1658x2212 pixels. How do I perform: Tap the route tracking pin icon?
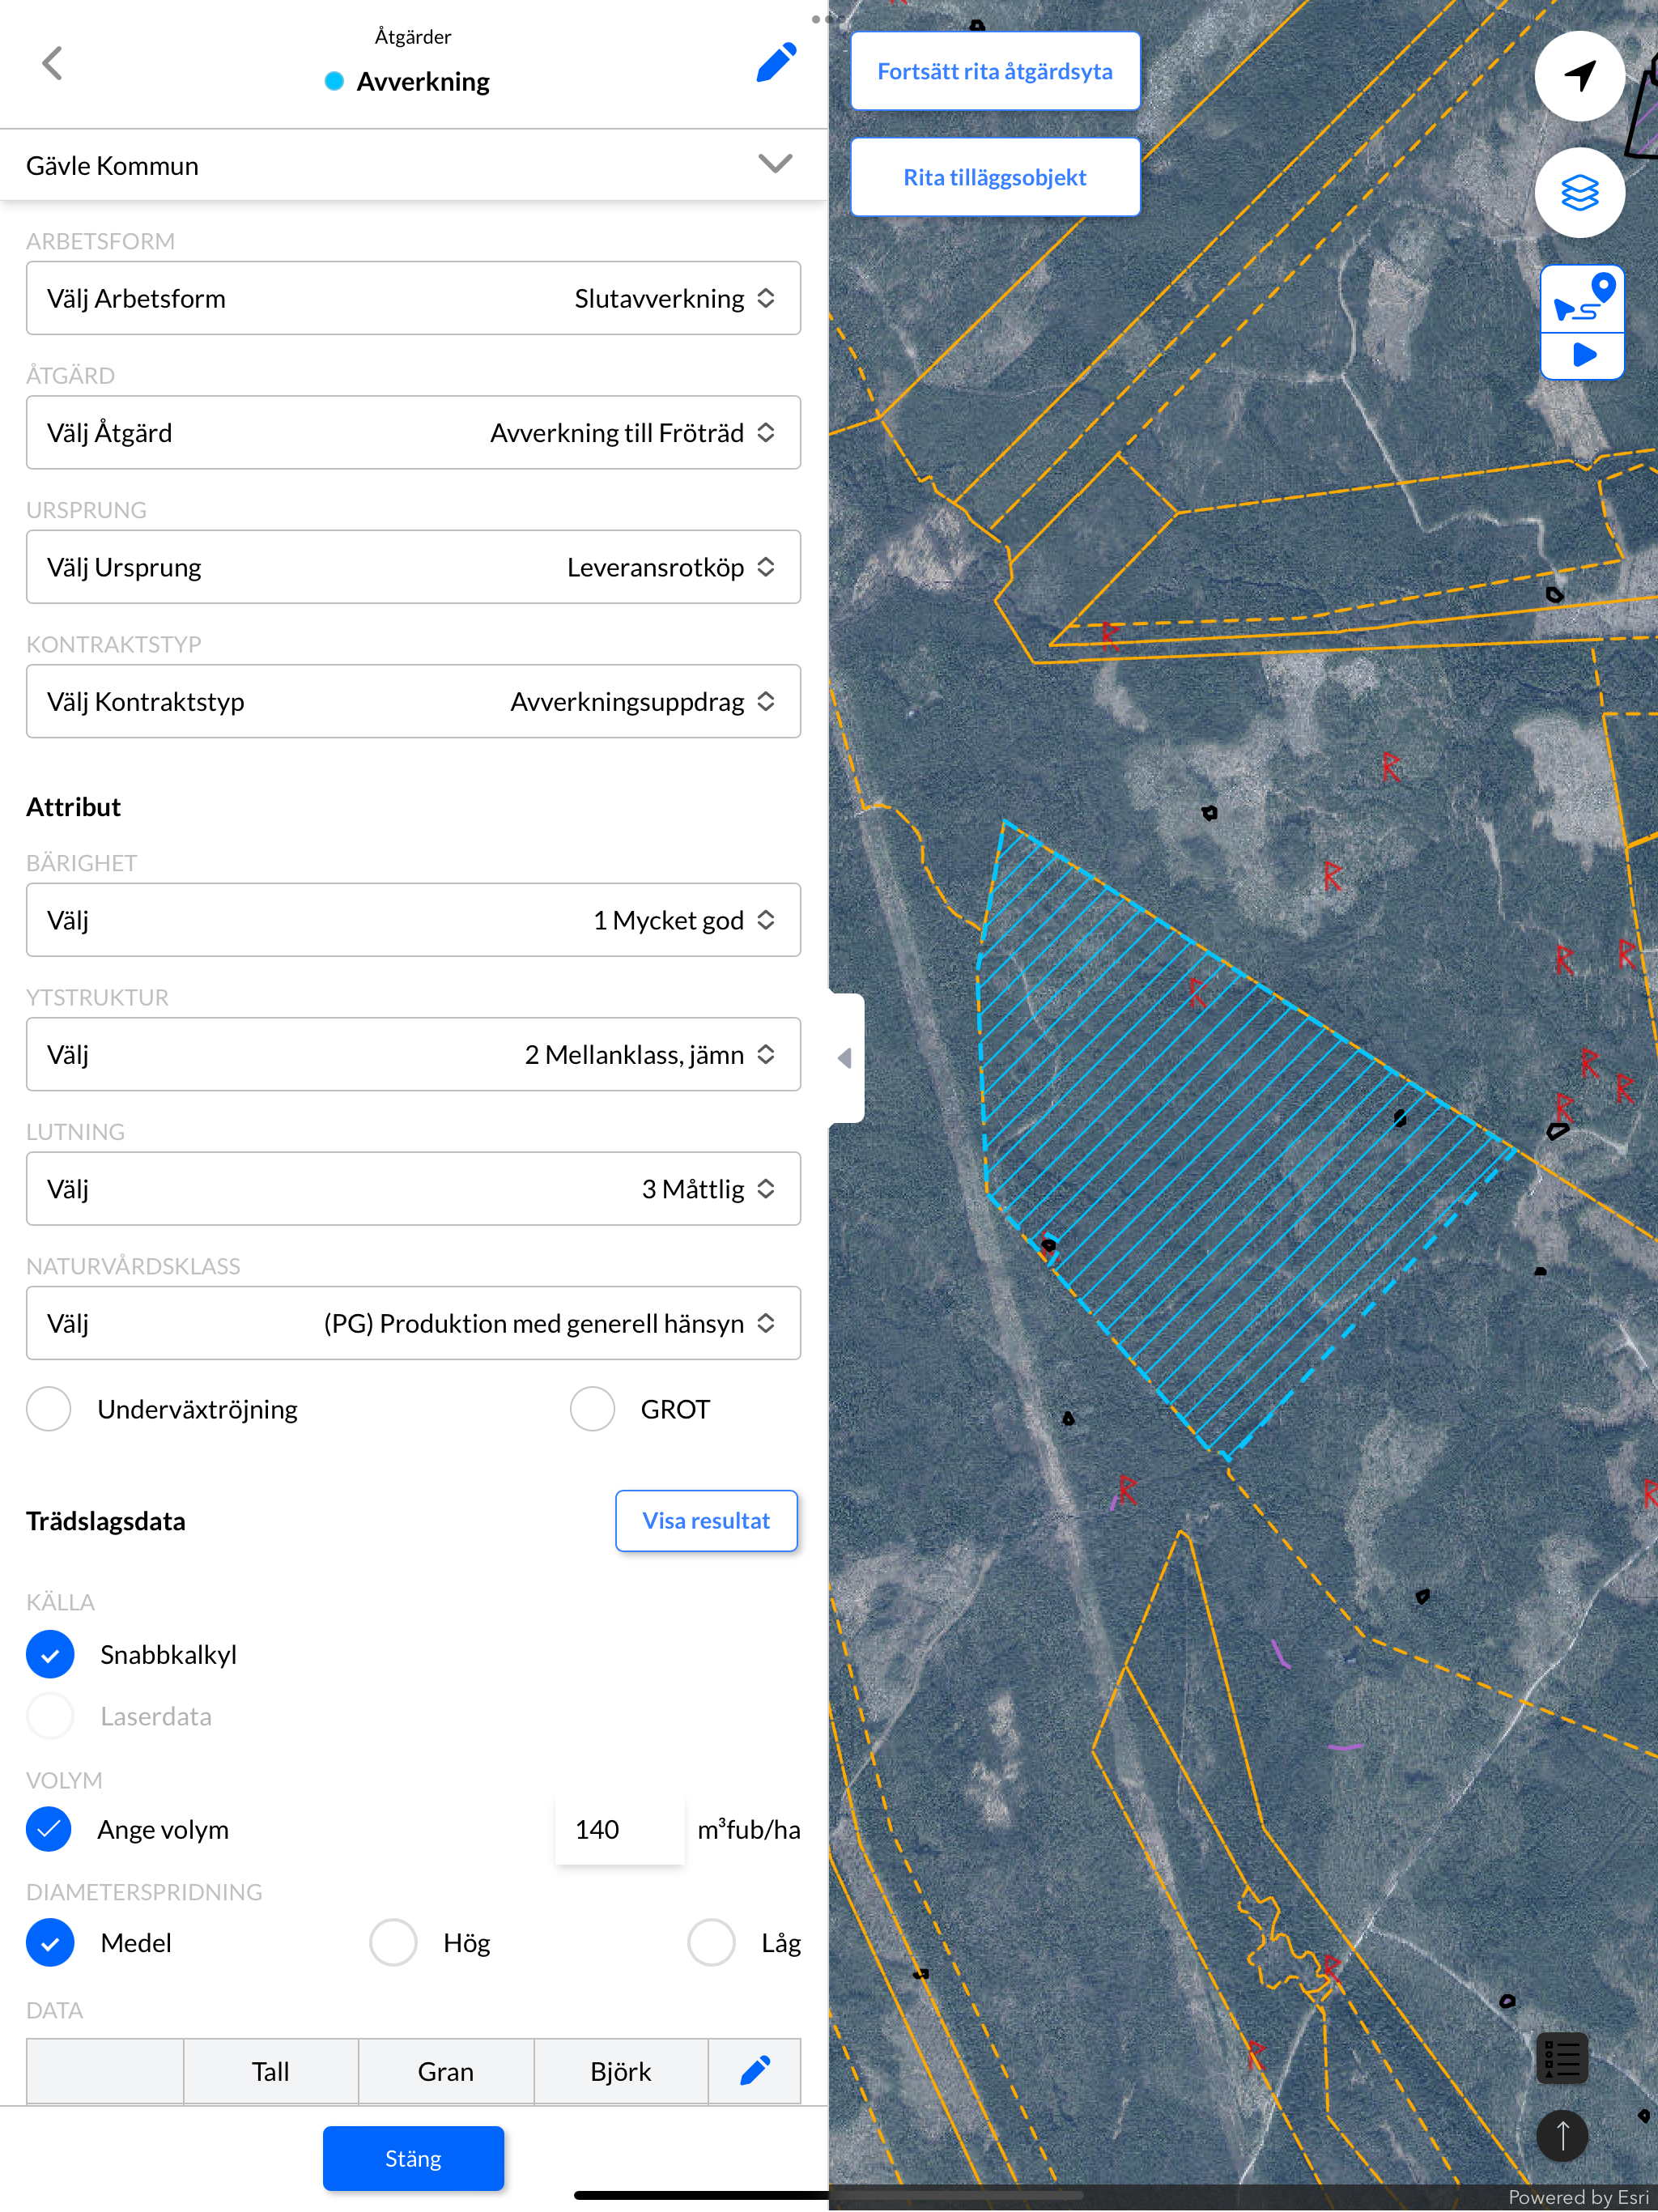(1582, 298)
